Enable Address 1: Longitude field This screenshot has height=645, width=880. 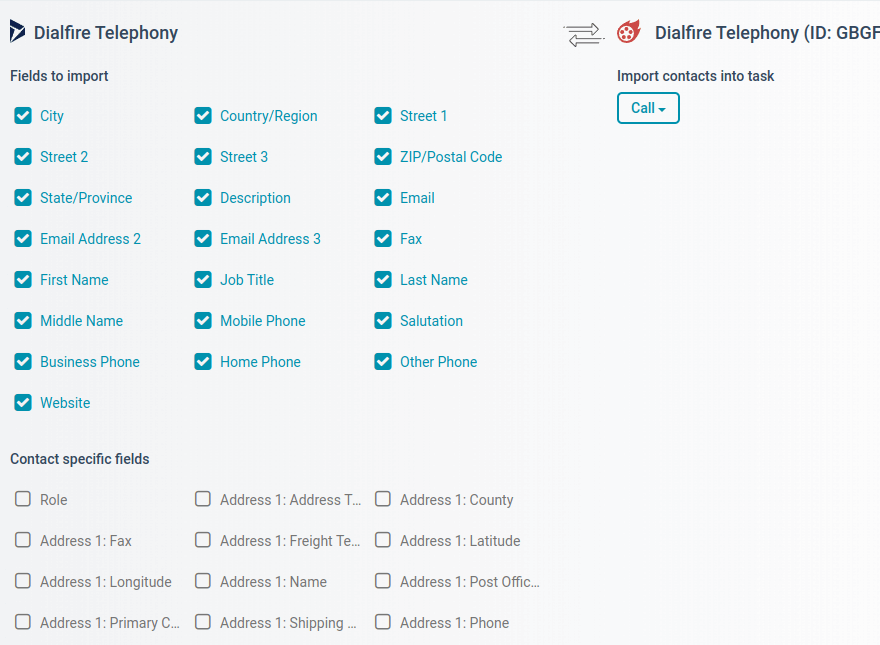(x=23, y=581)
